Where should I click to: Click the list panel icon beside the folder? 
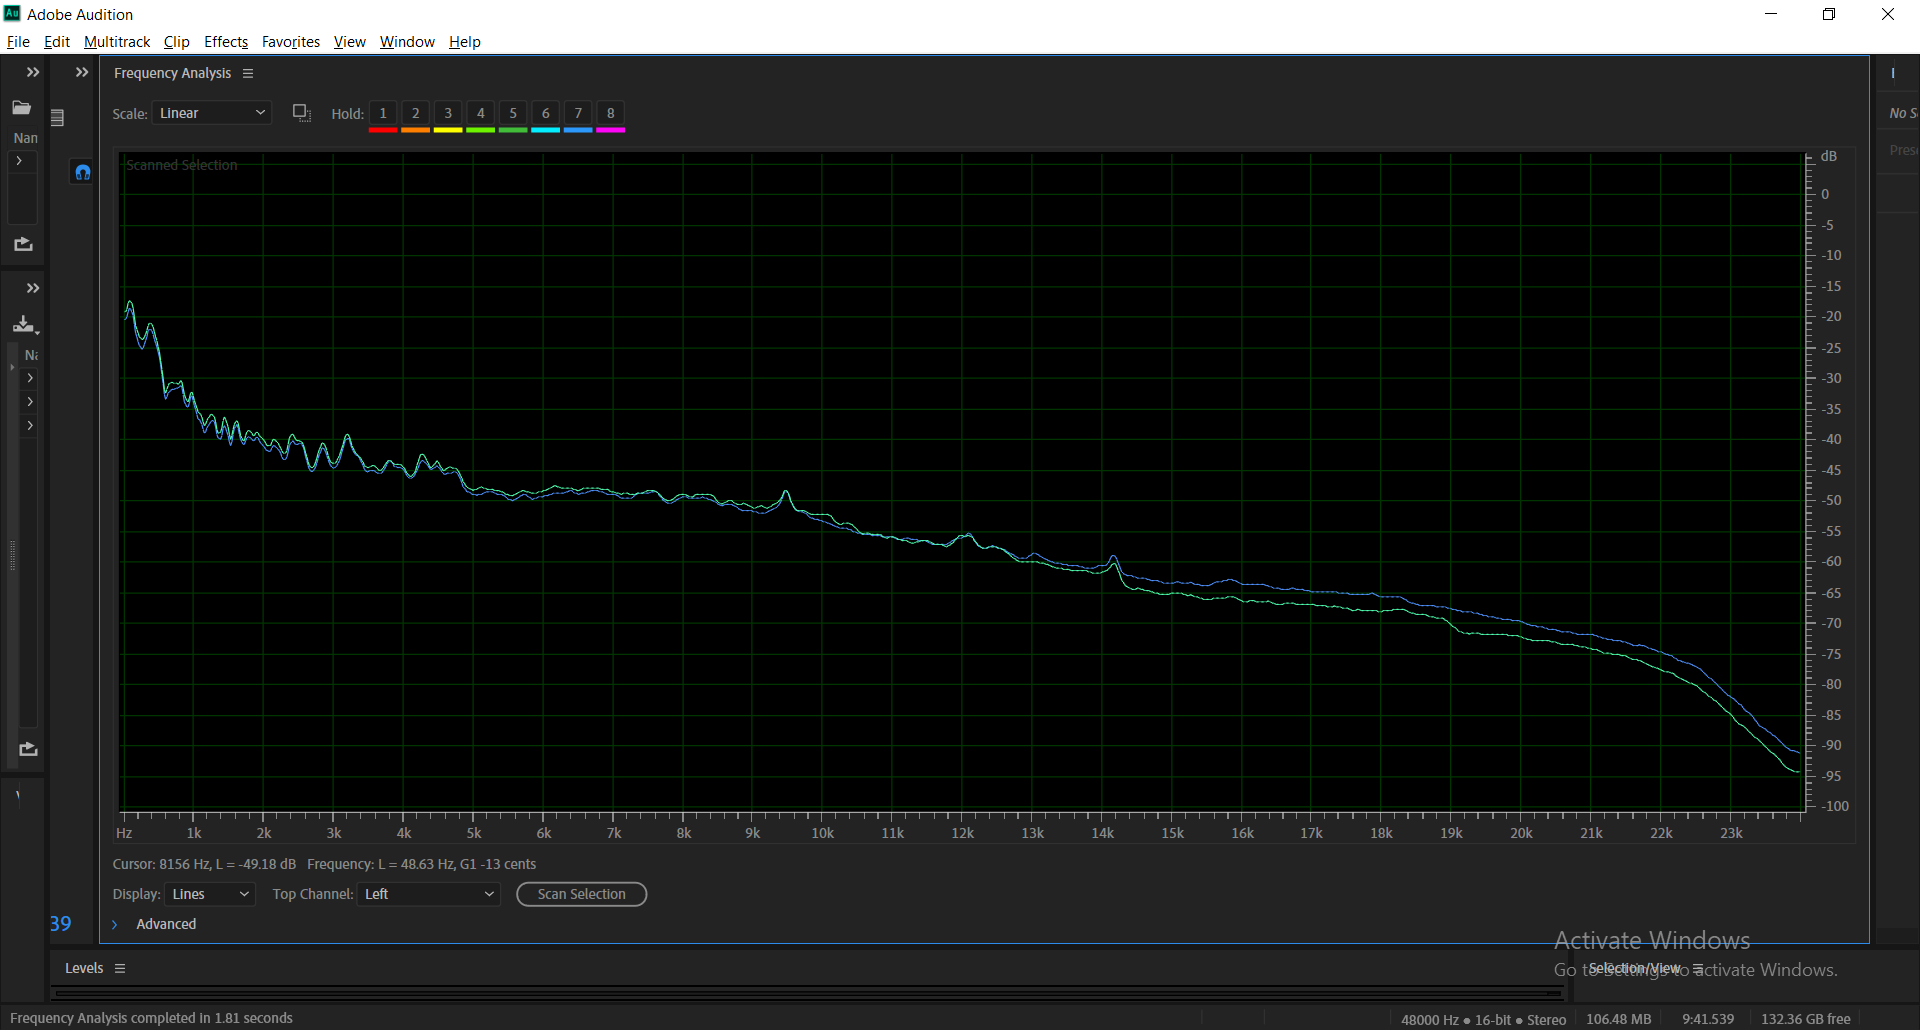click(x=58, y=118)
